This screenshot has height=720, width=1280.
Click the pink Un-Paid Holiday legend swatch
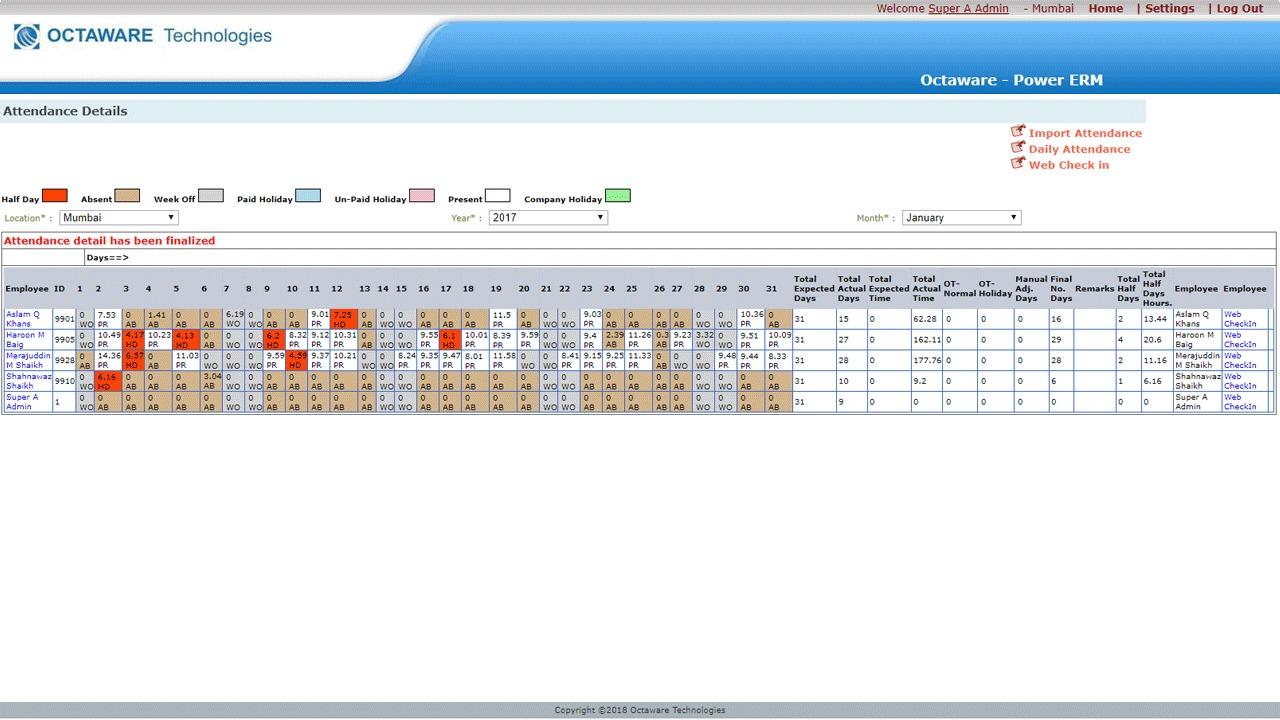click(422, 196)
